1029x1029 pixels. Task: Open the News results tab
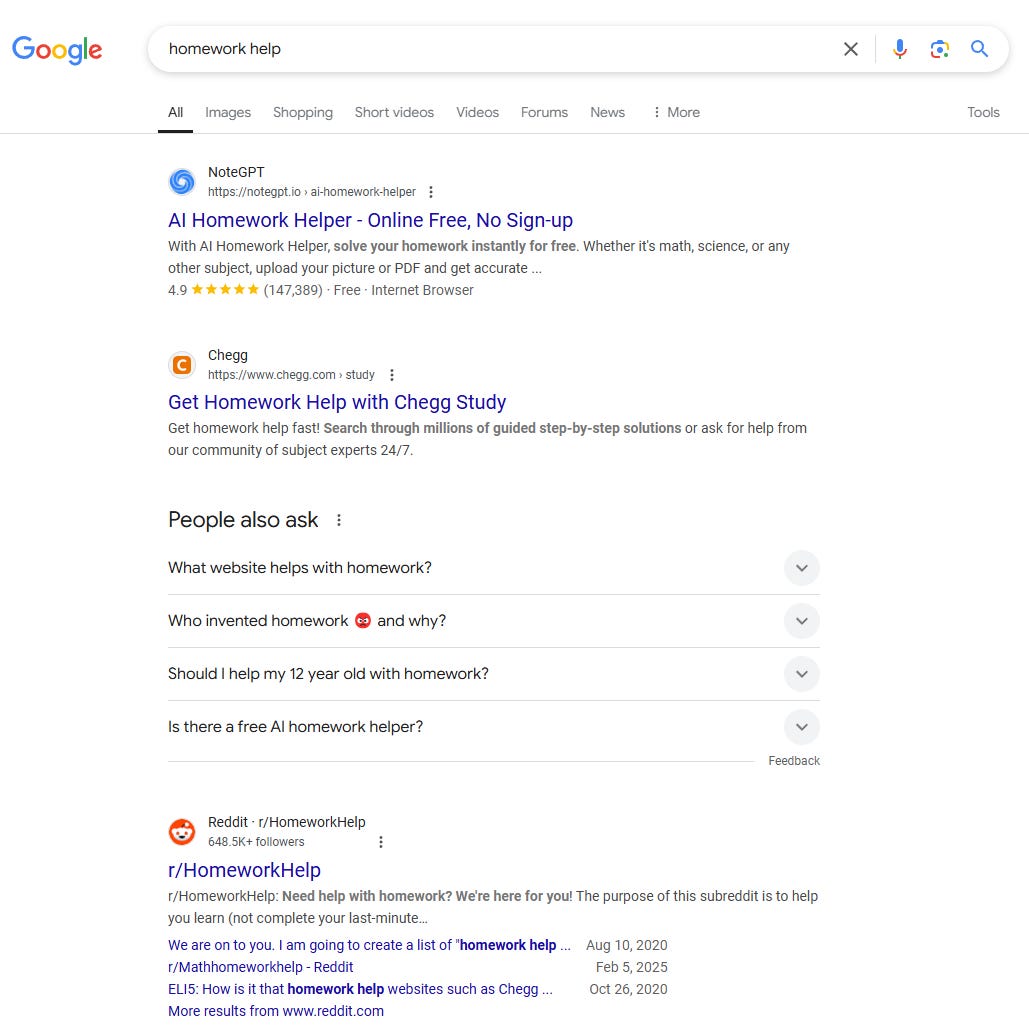607,112
